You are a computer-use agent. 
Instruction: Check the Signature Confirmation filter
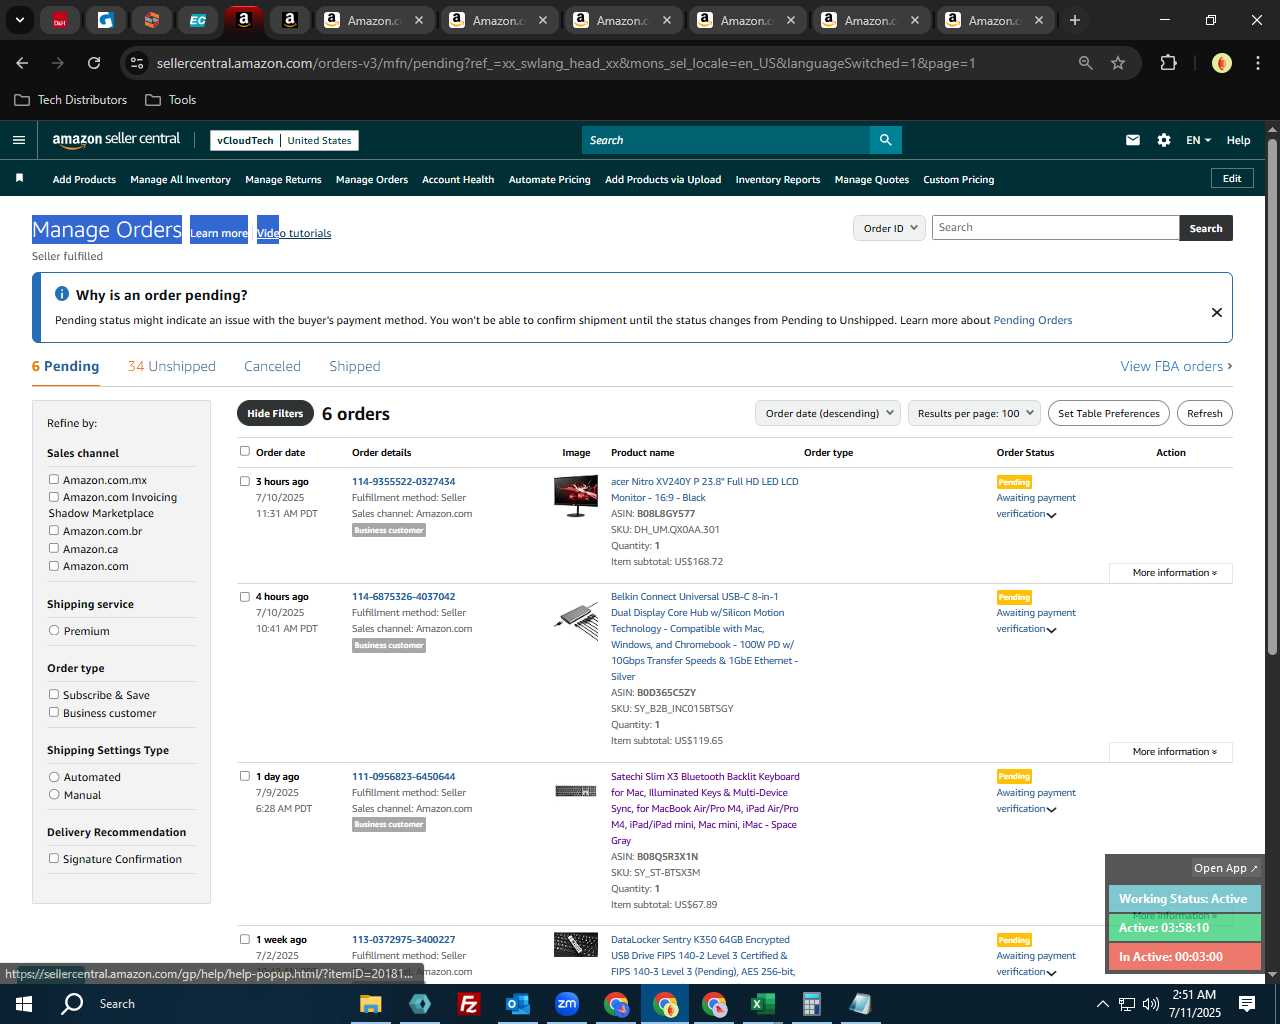54,859
